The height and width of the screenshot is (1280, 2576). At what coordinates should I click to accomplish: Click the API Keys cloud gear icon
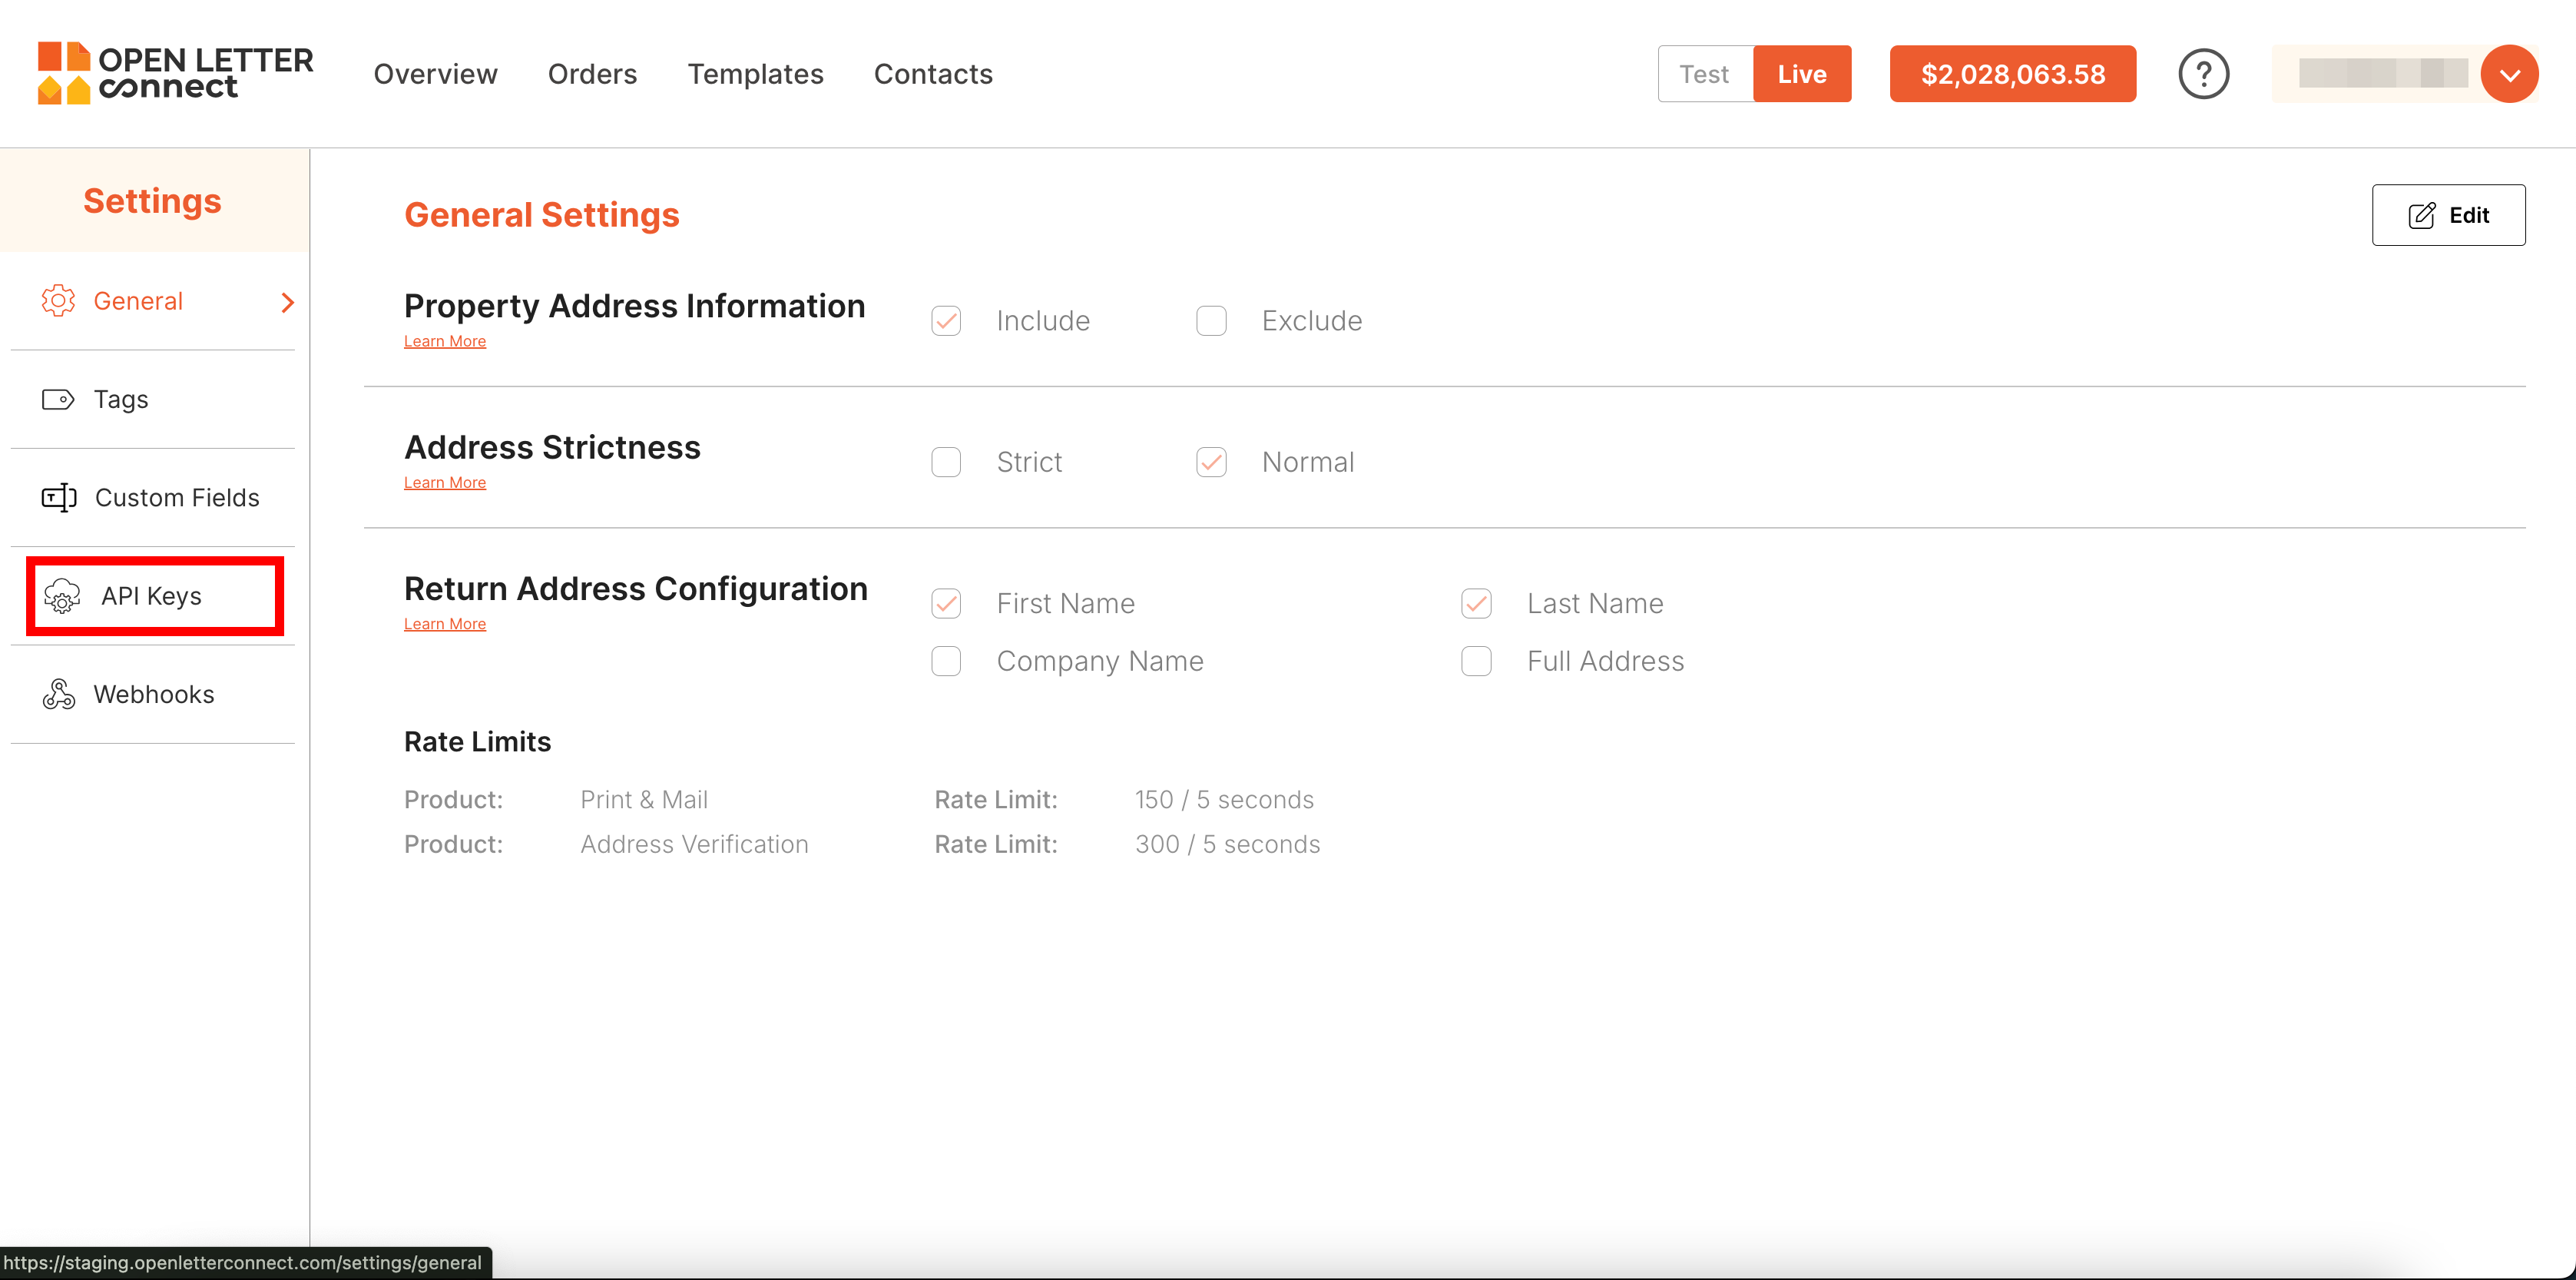(62, 596)
